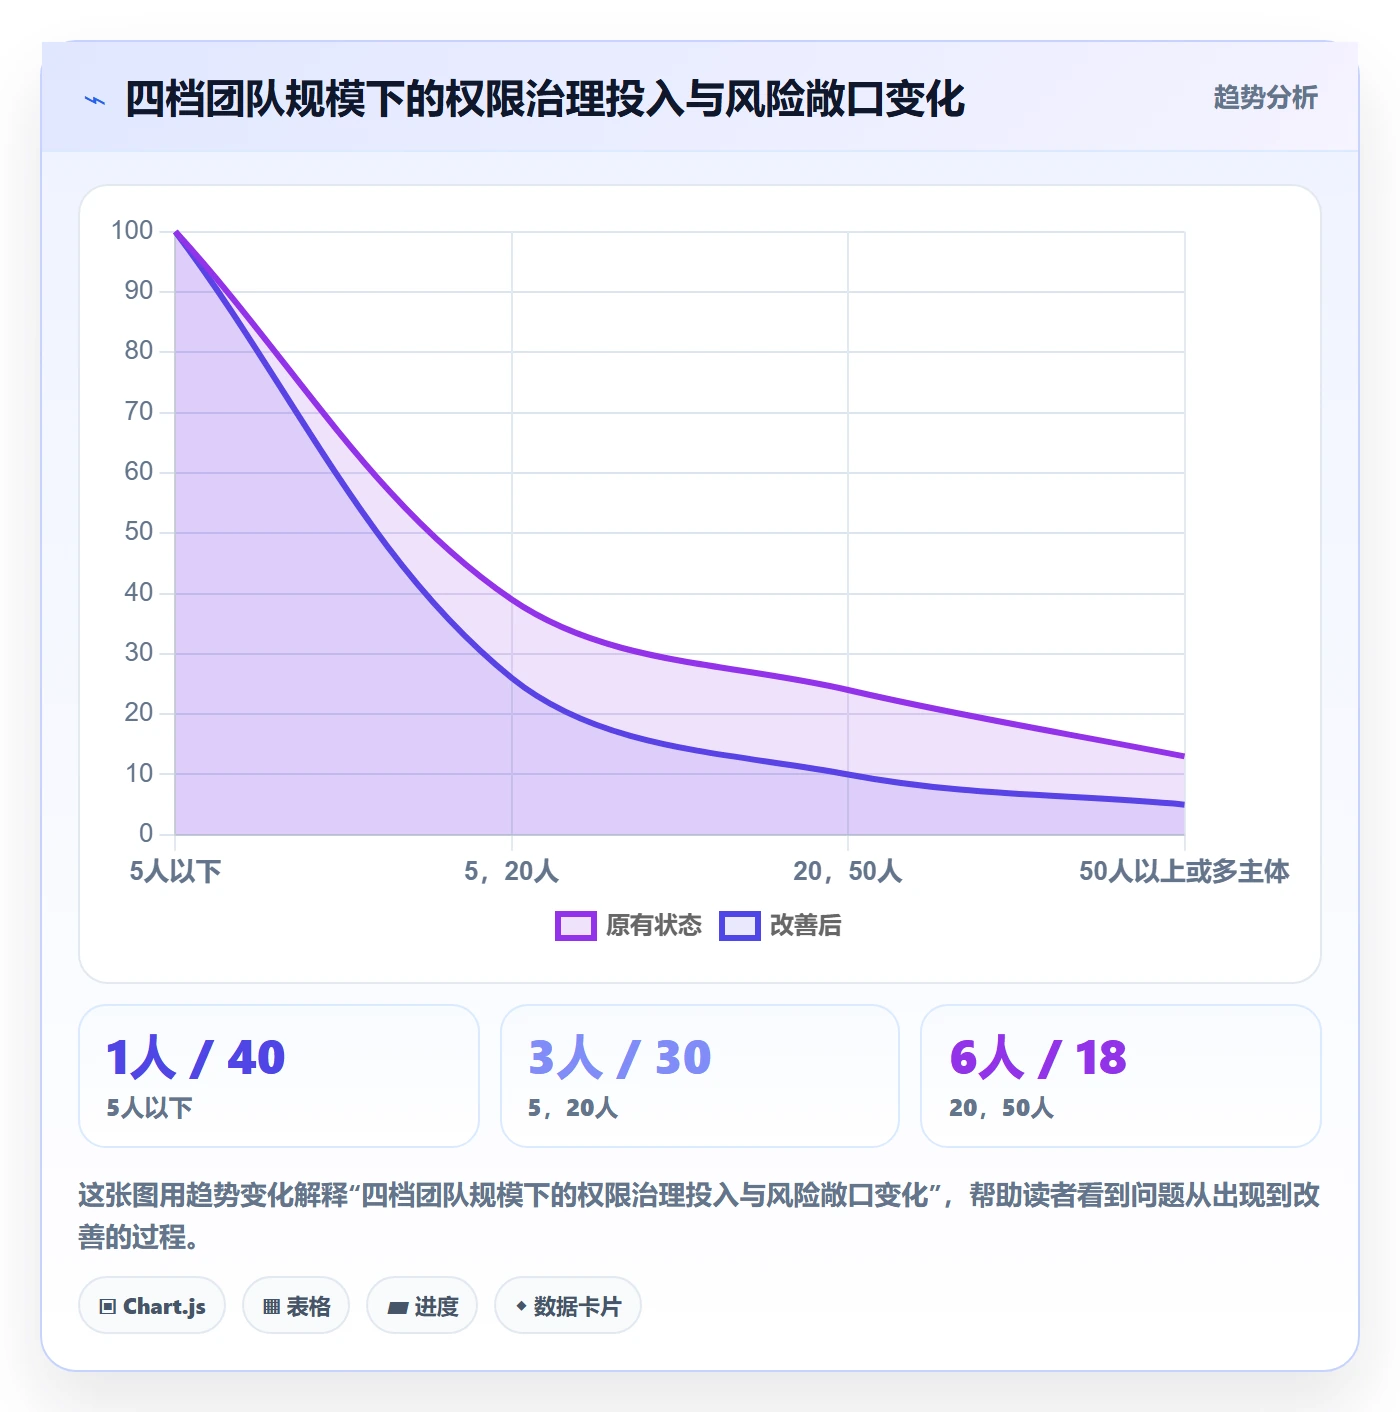Click the y-axis value 80

click(x=139, y=351)
